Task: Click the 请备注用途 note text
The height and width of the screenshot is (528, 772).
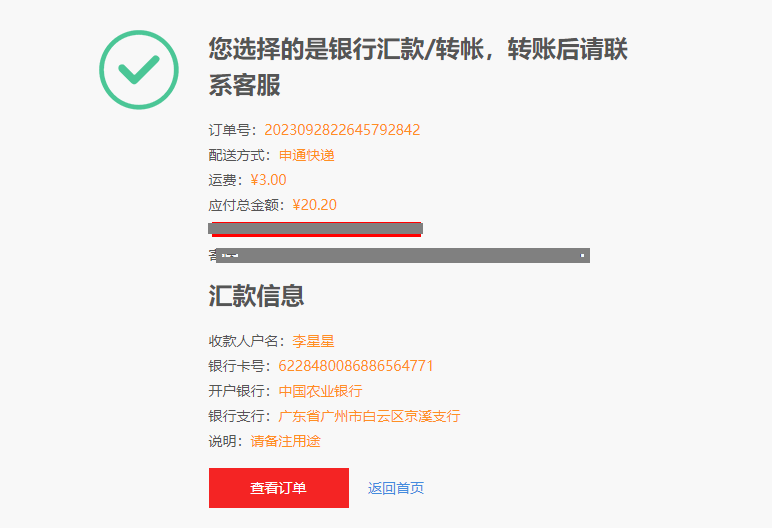Action: pyautogui.click(x=286, y=441)
